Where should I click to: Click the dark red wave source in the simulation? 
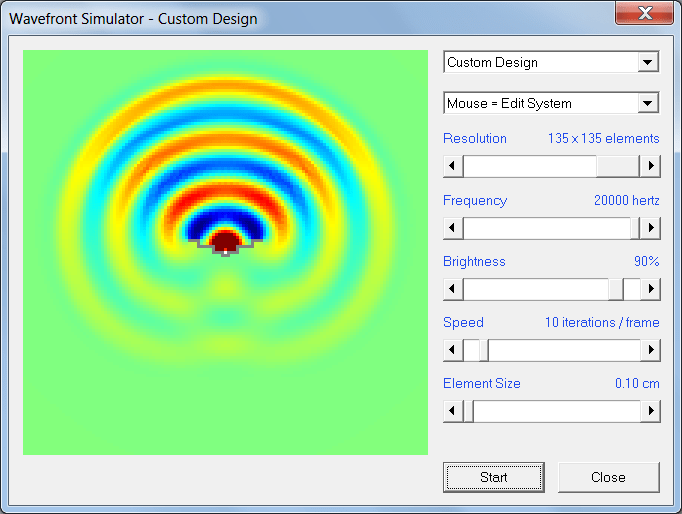tap(225, 240)
